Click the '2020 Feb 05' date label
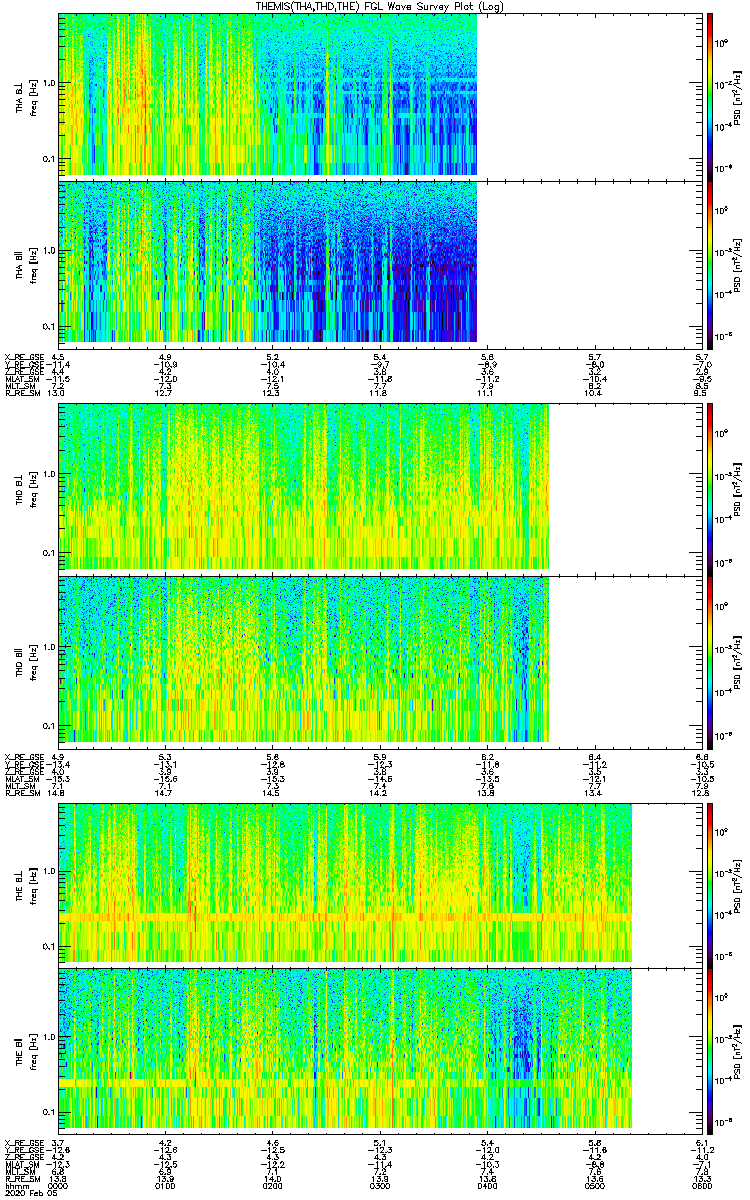The image size is (750, 1200). [x=29, y=1193]
